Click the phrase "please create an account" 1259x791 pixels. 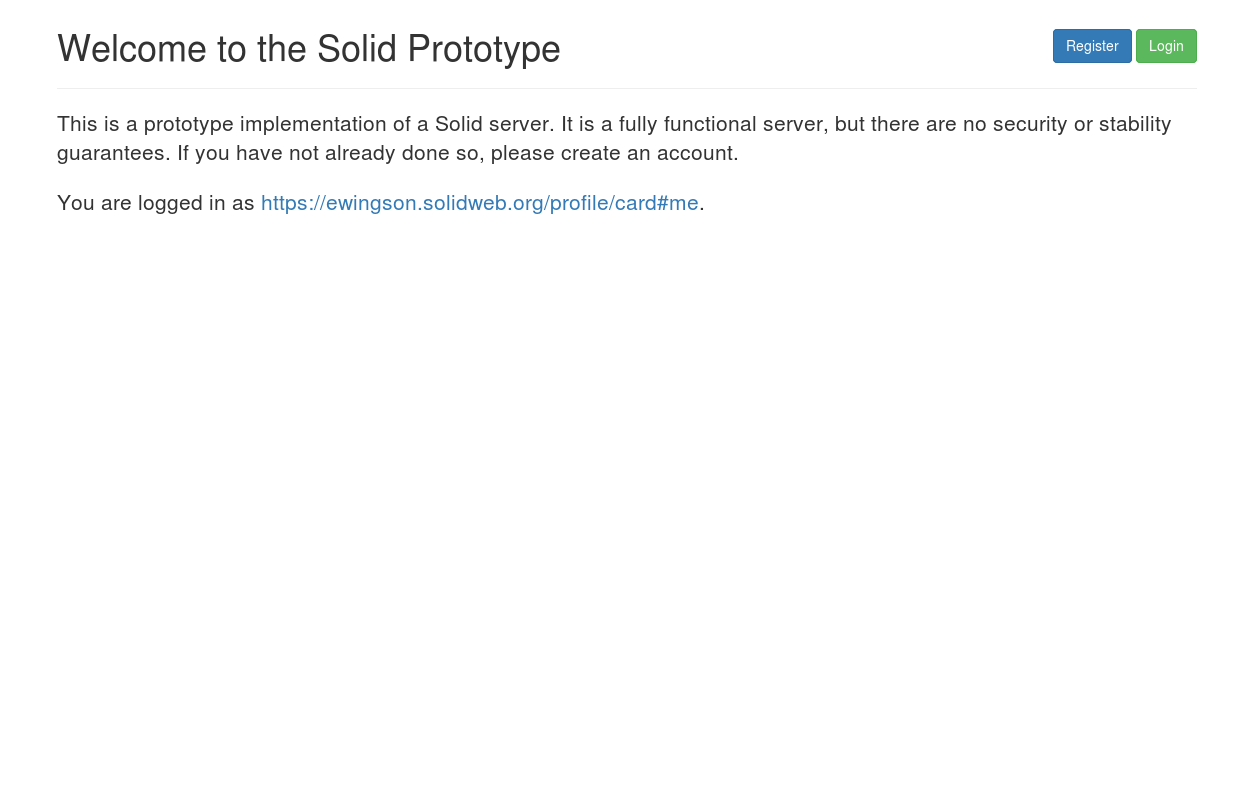point(613,153)
